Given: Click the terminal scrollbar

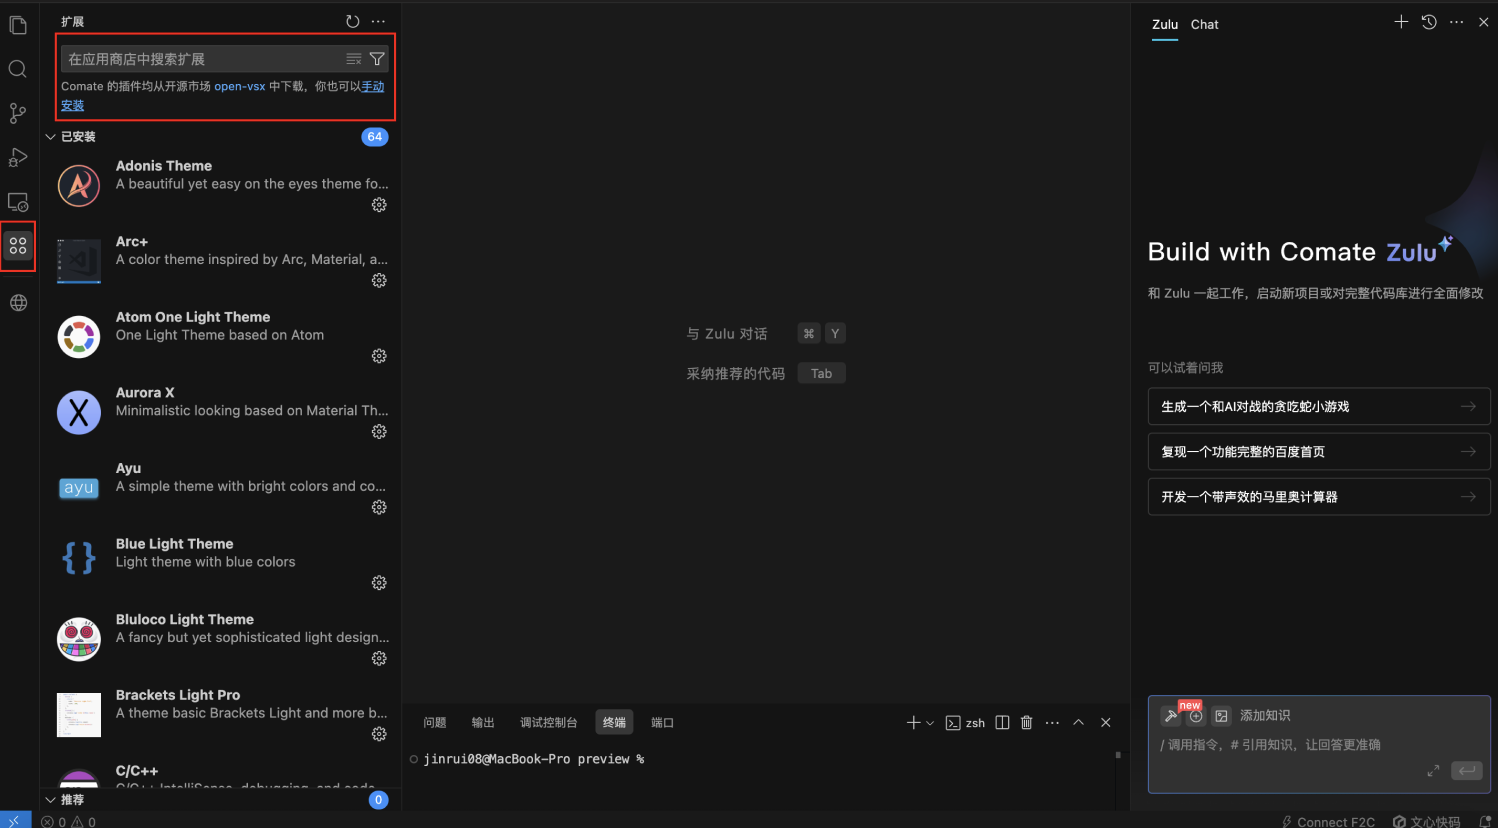Looking at the screenshot, I should click(1117, 756).
